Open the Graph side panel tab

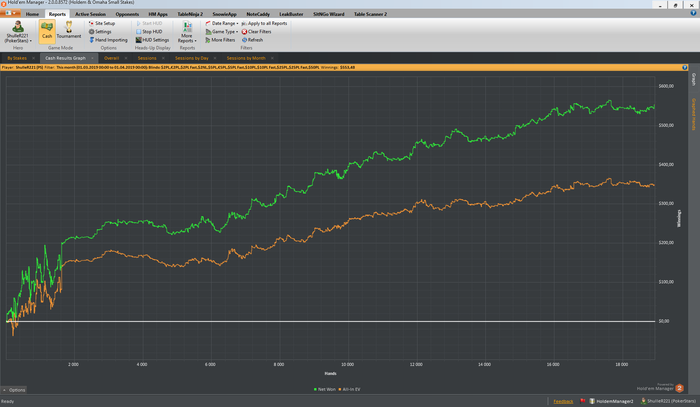click(694, 79)
